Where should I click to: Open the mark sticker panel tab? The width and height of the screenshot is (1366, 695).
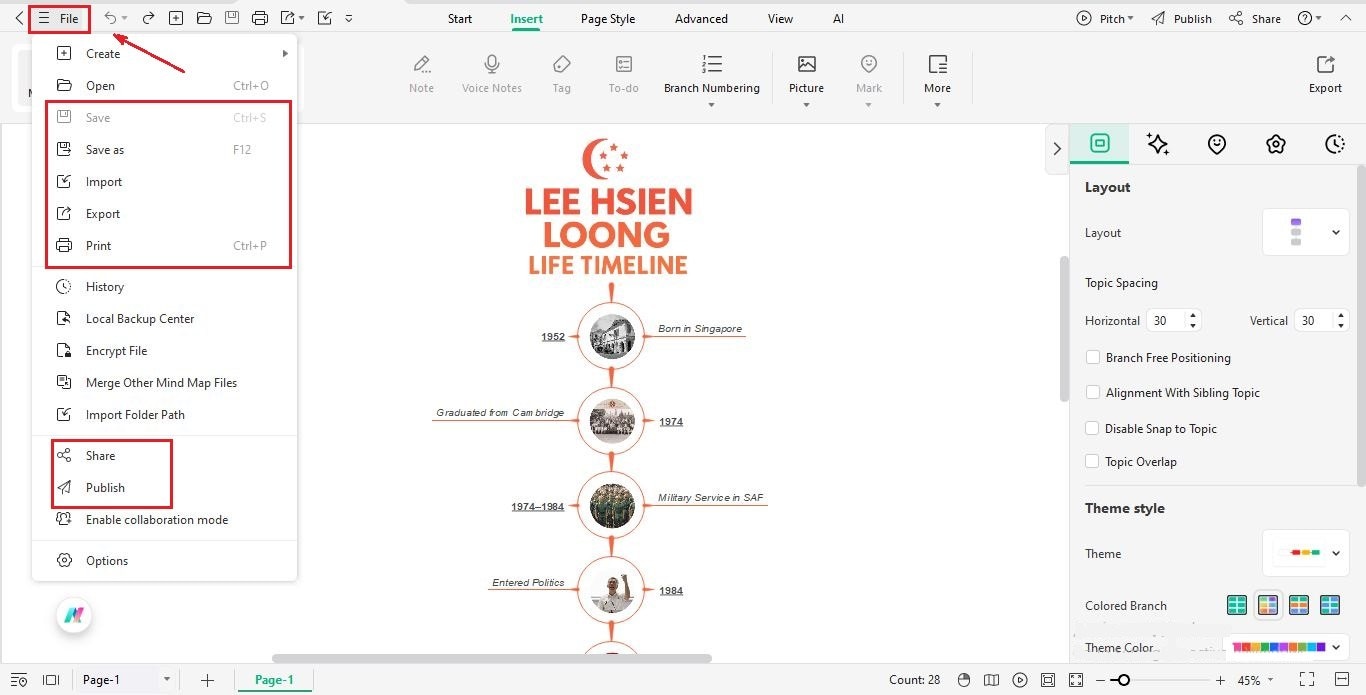tap(1217, 144)
